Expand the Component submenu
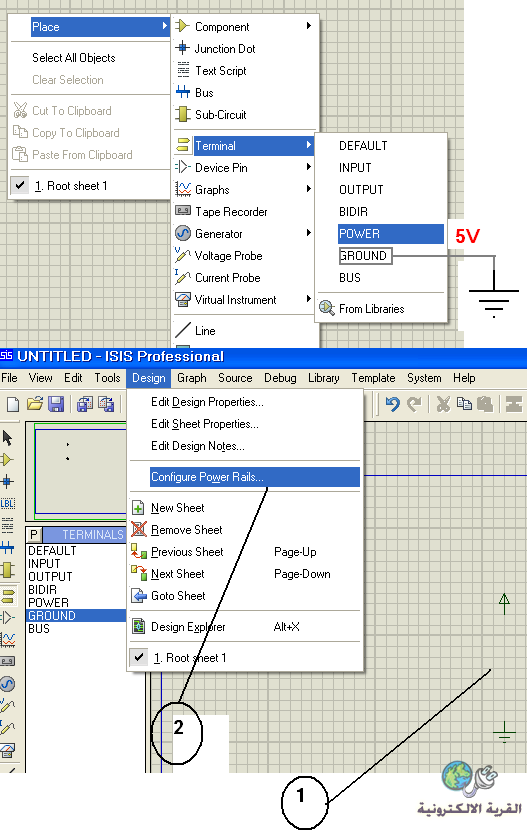The height and width of the screenshot is (831, 527). 245,26
